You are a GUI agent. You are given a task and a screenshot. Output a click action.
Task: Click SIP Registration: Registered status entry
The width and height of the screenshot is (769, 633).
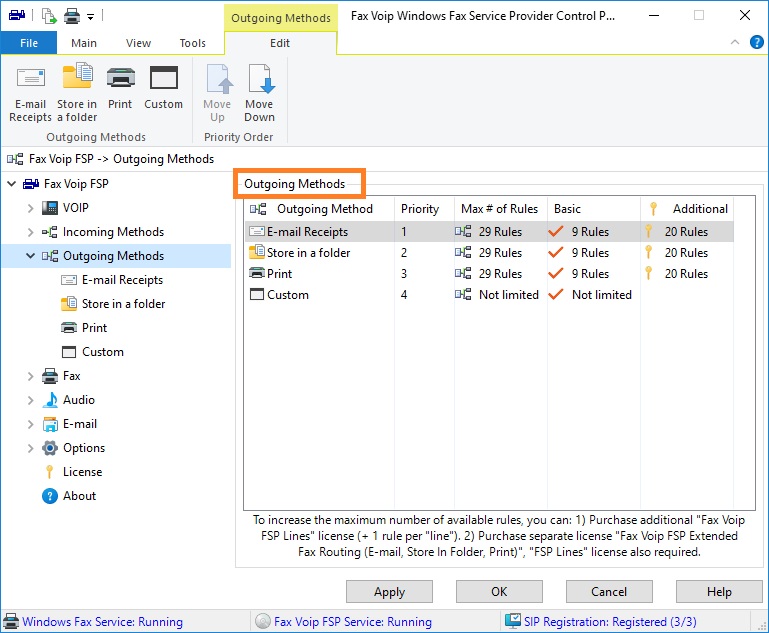pyautogui.click(x=610, y=622)
